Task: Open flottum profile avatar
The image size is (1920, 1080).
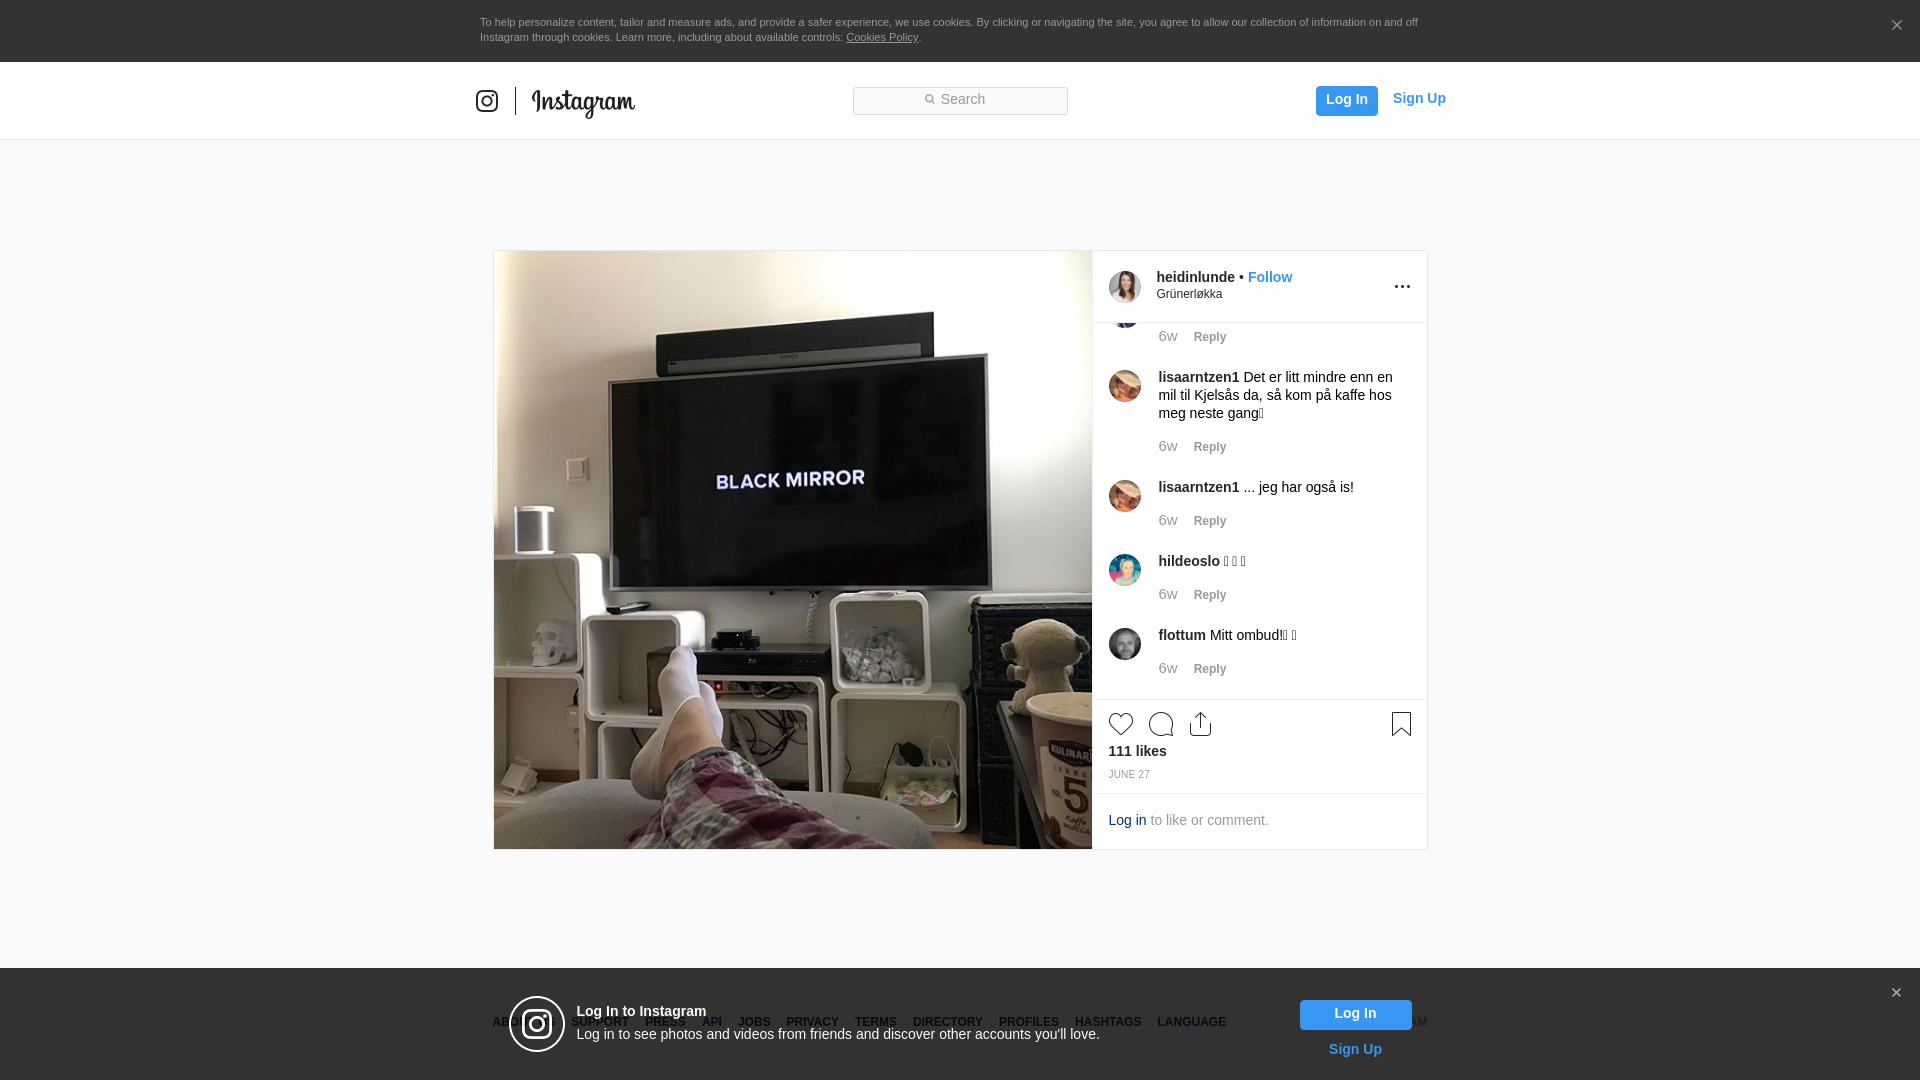Action: click(1125, 644)
